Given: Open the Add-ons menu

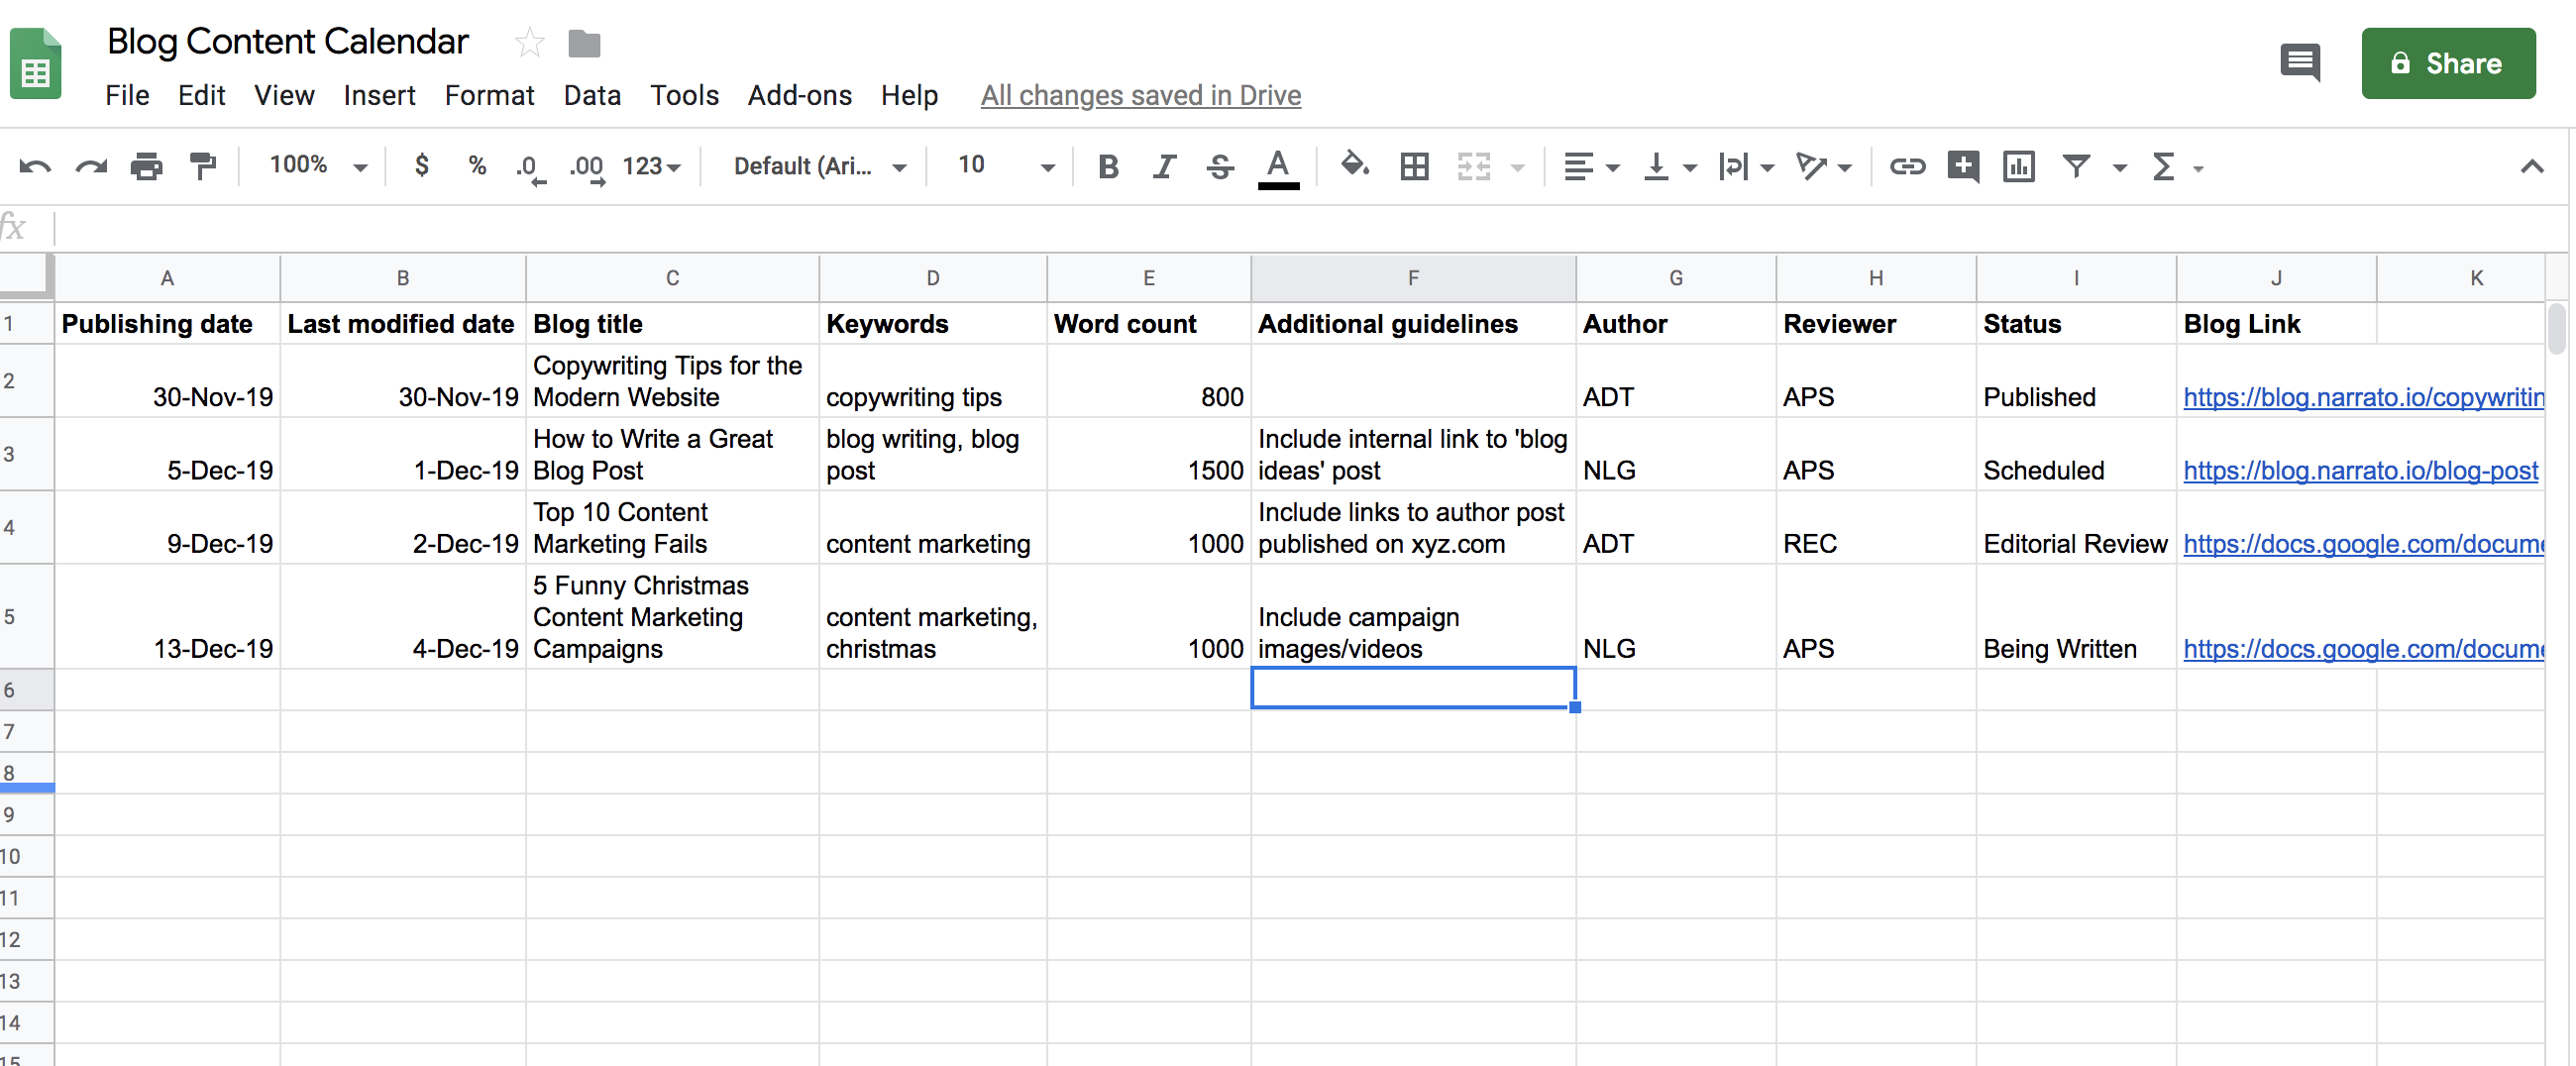Looking at the screenshot, I should coord(799,95).
